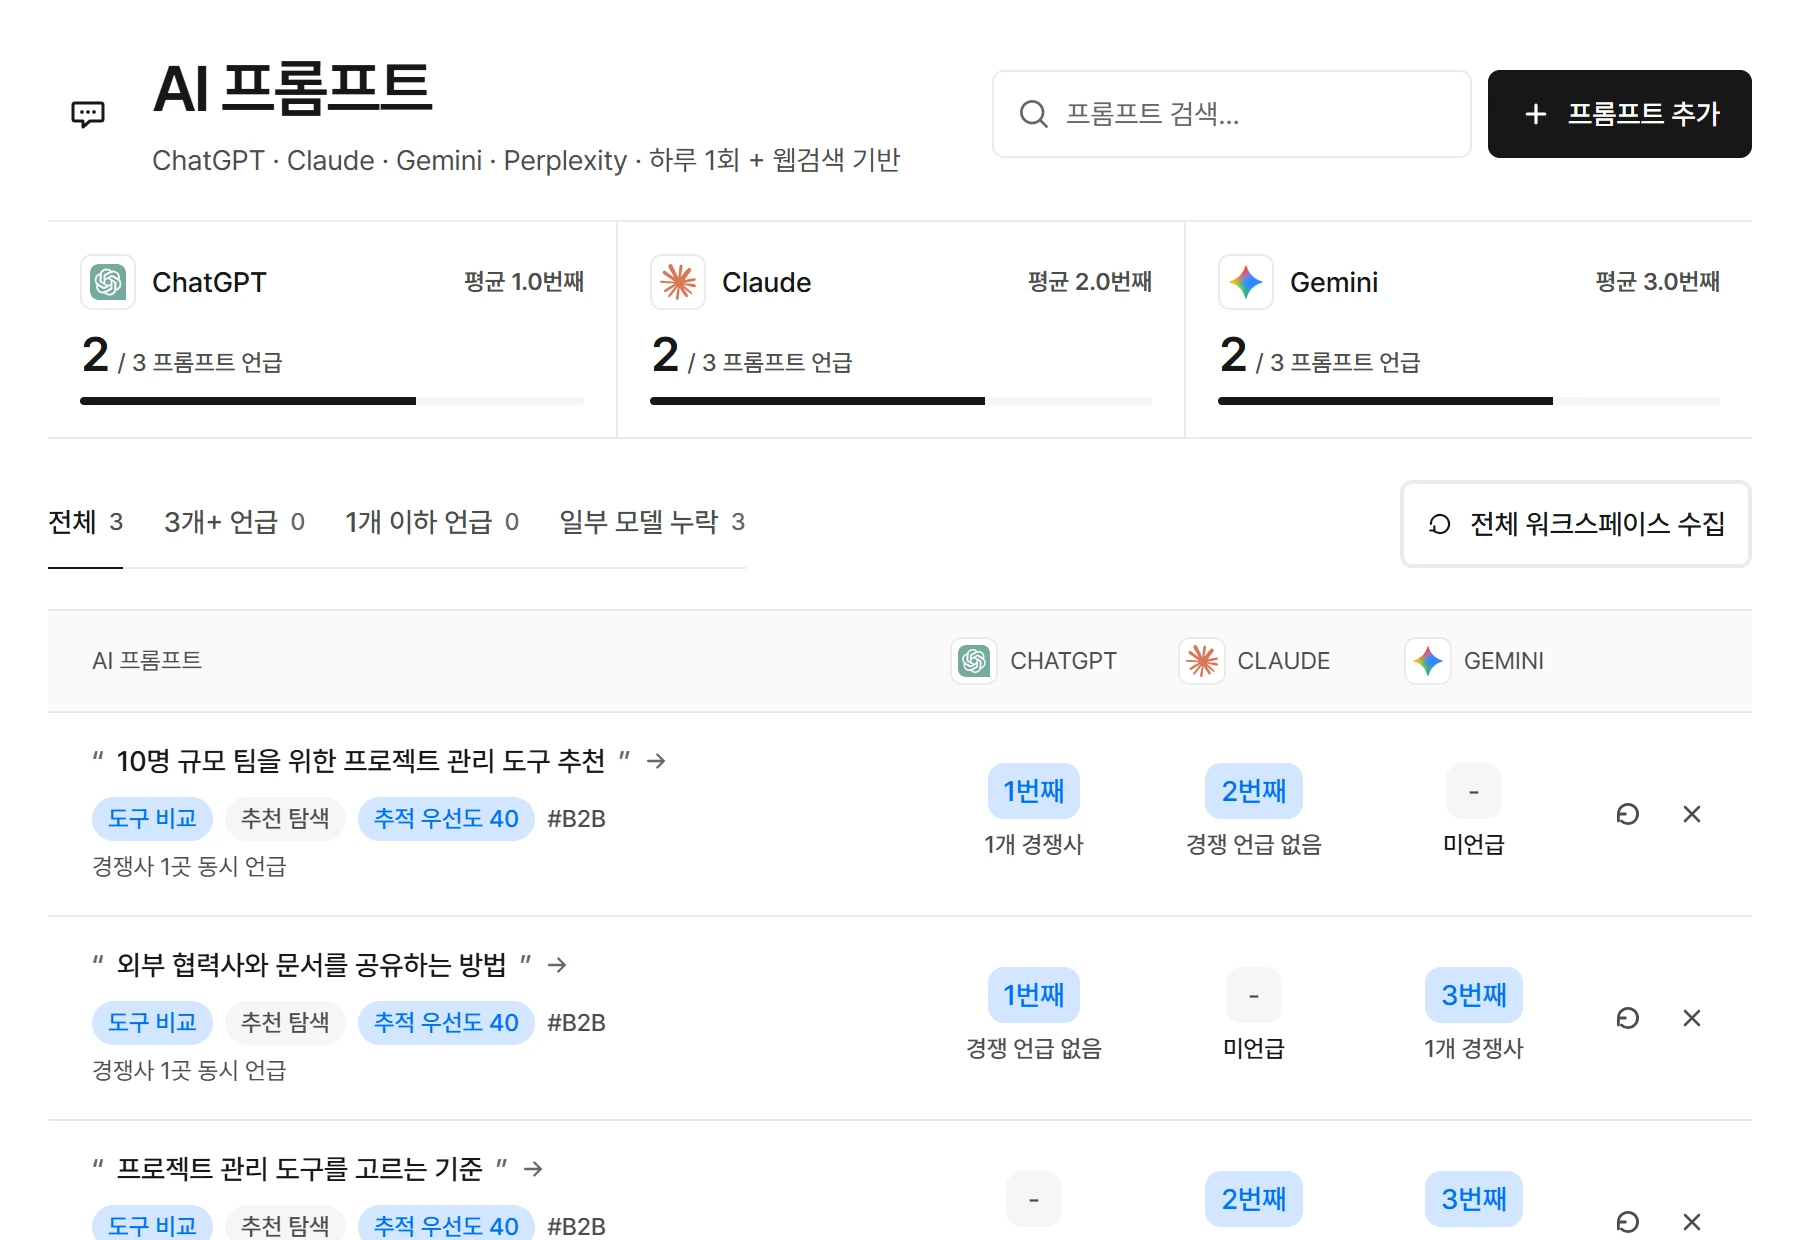Screen dimensions: 1800x1240
Task: Switch to the 1개 이하 언급 tab
Action: pyautogui.click(x=432, y=522)
